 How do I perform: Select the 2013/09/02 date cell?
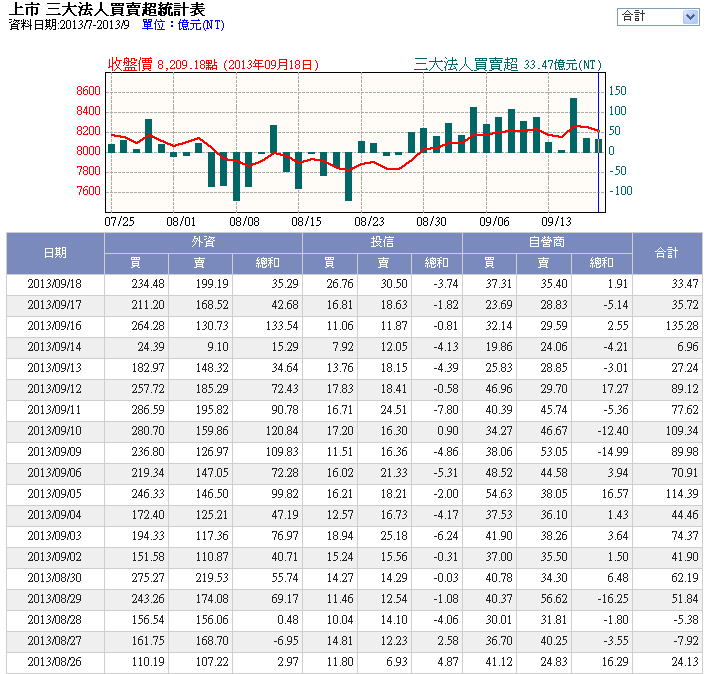pos(55,557)
